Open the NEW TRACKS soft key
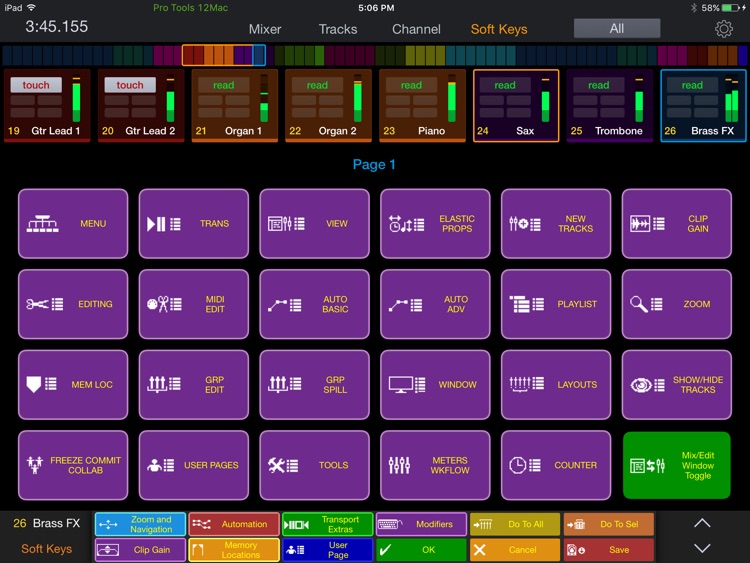Viewport: 750px width, 563px height. pyautogui.click(x=556, y=223)
